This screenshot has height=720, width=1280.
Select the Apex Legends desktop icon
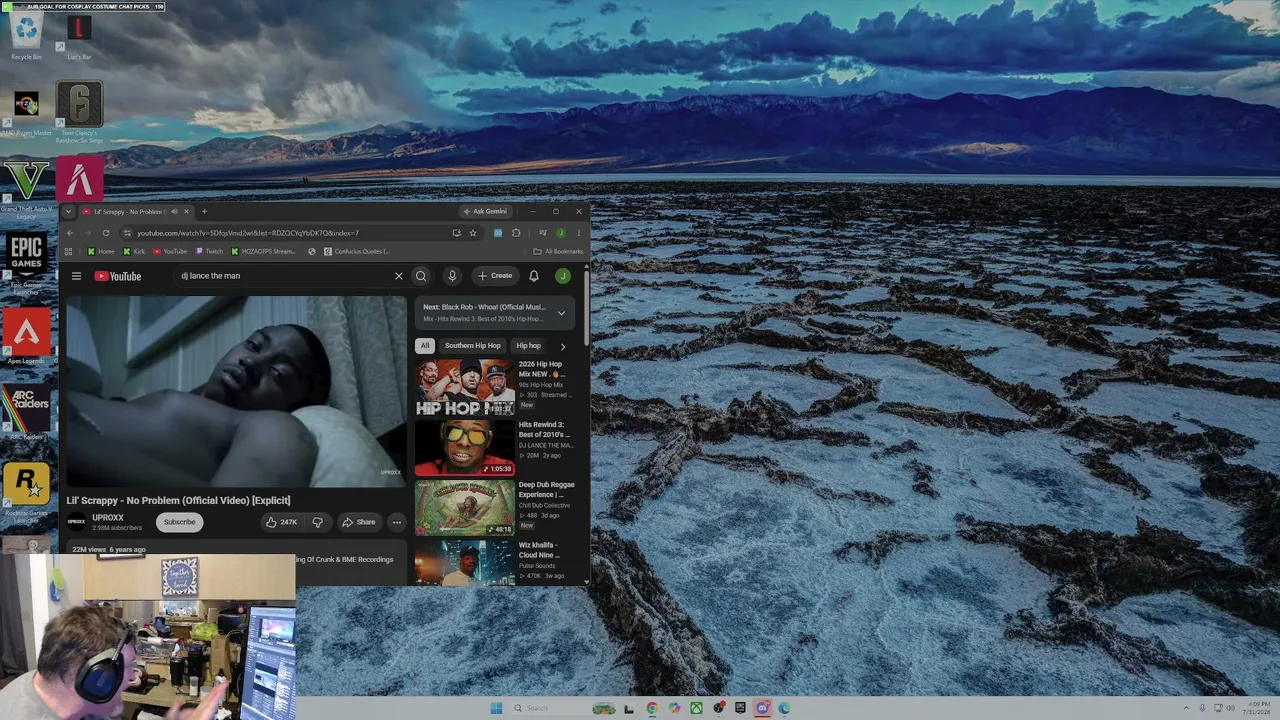point(26,338)
